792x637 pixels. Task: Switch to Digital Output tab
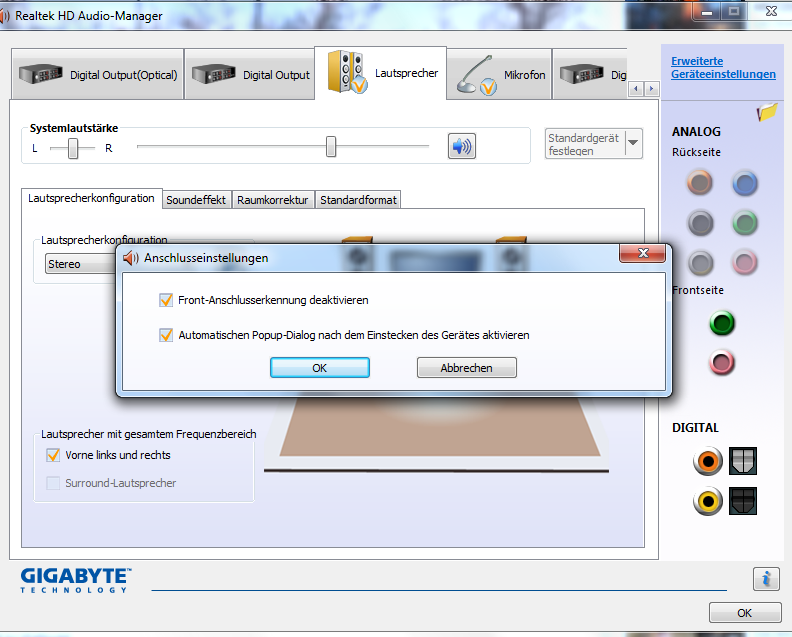point(250,75)
